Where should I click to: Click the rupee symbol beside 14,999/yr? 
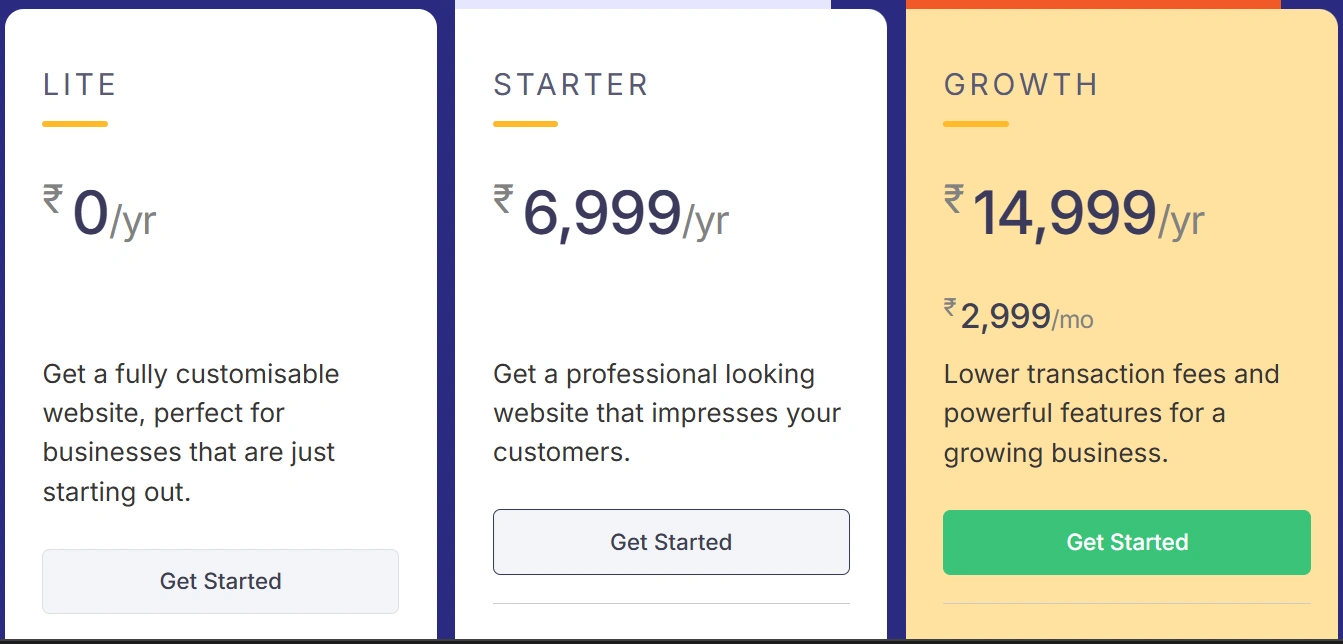(954, 198)
